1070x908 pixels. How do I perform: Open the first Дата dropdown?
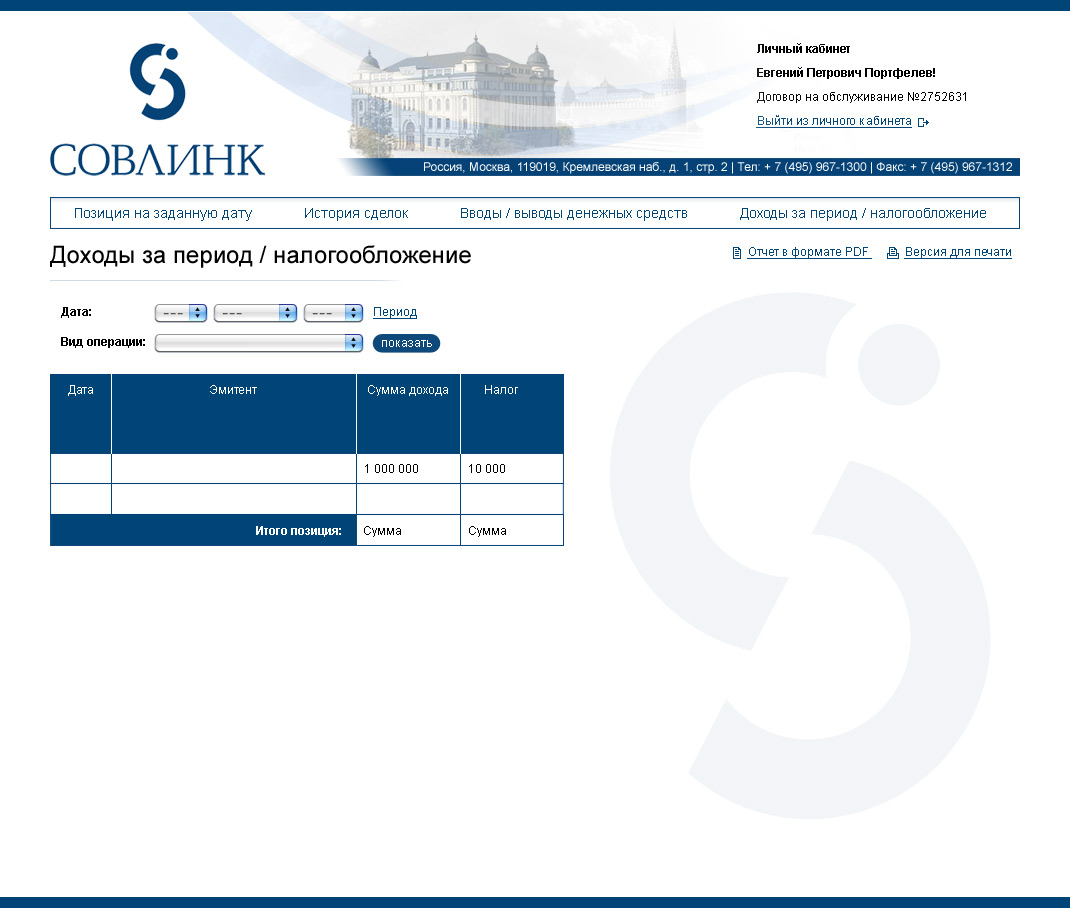coord(181,313)
